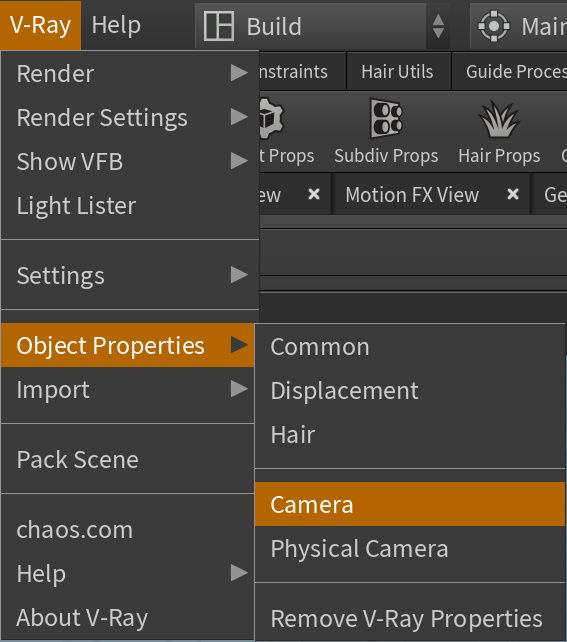Select Physical Camera properties

[x=410, y=548]
